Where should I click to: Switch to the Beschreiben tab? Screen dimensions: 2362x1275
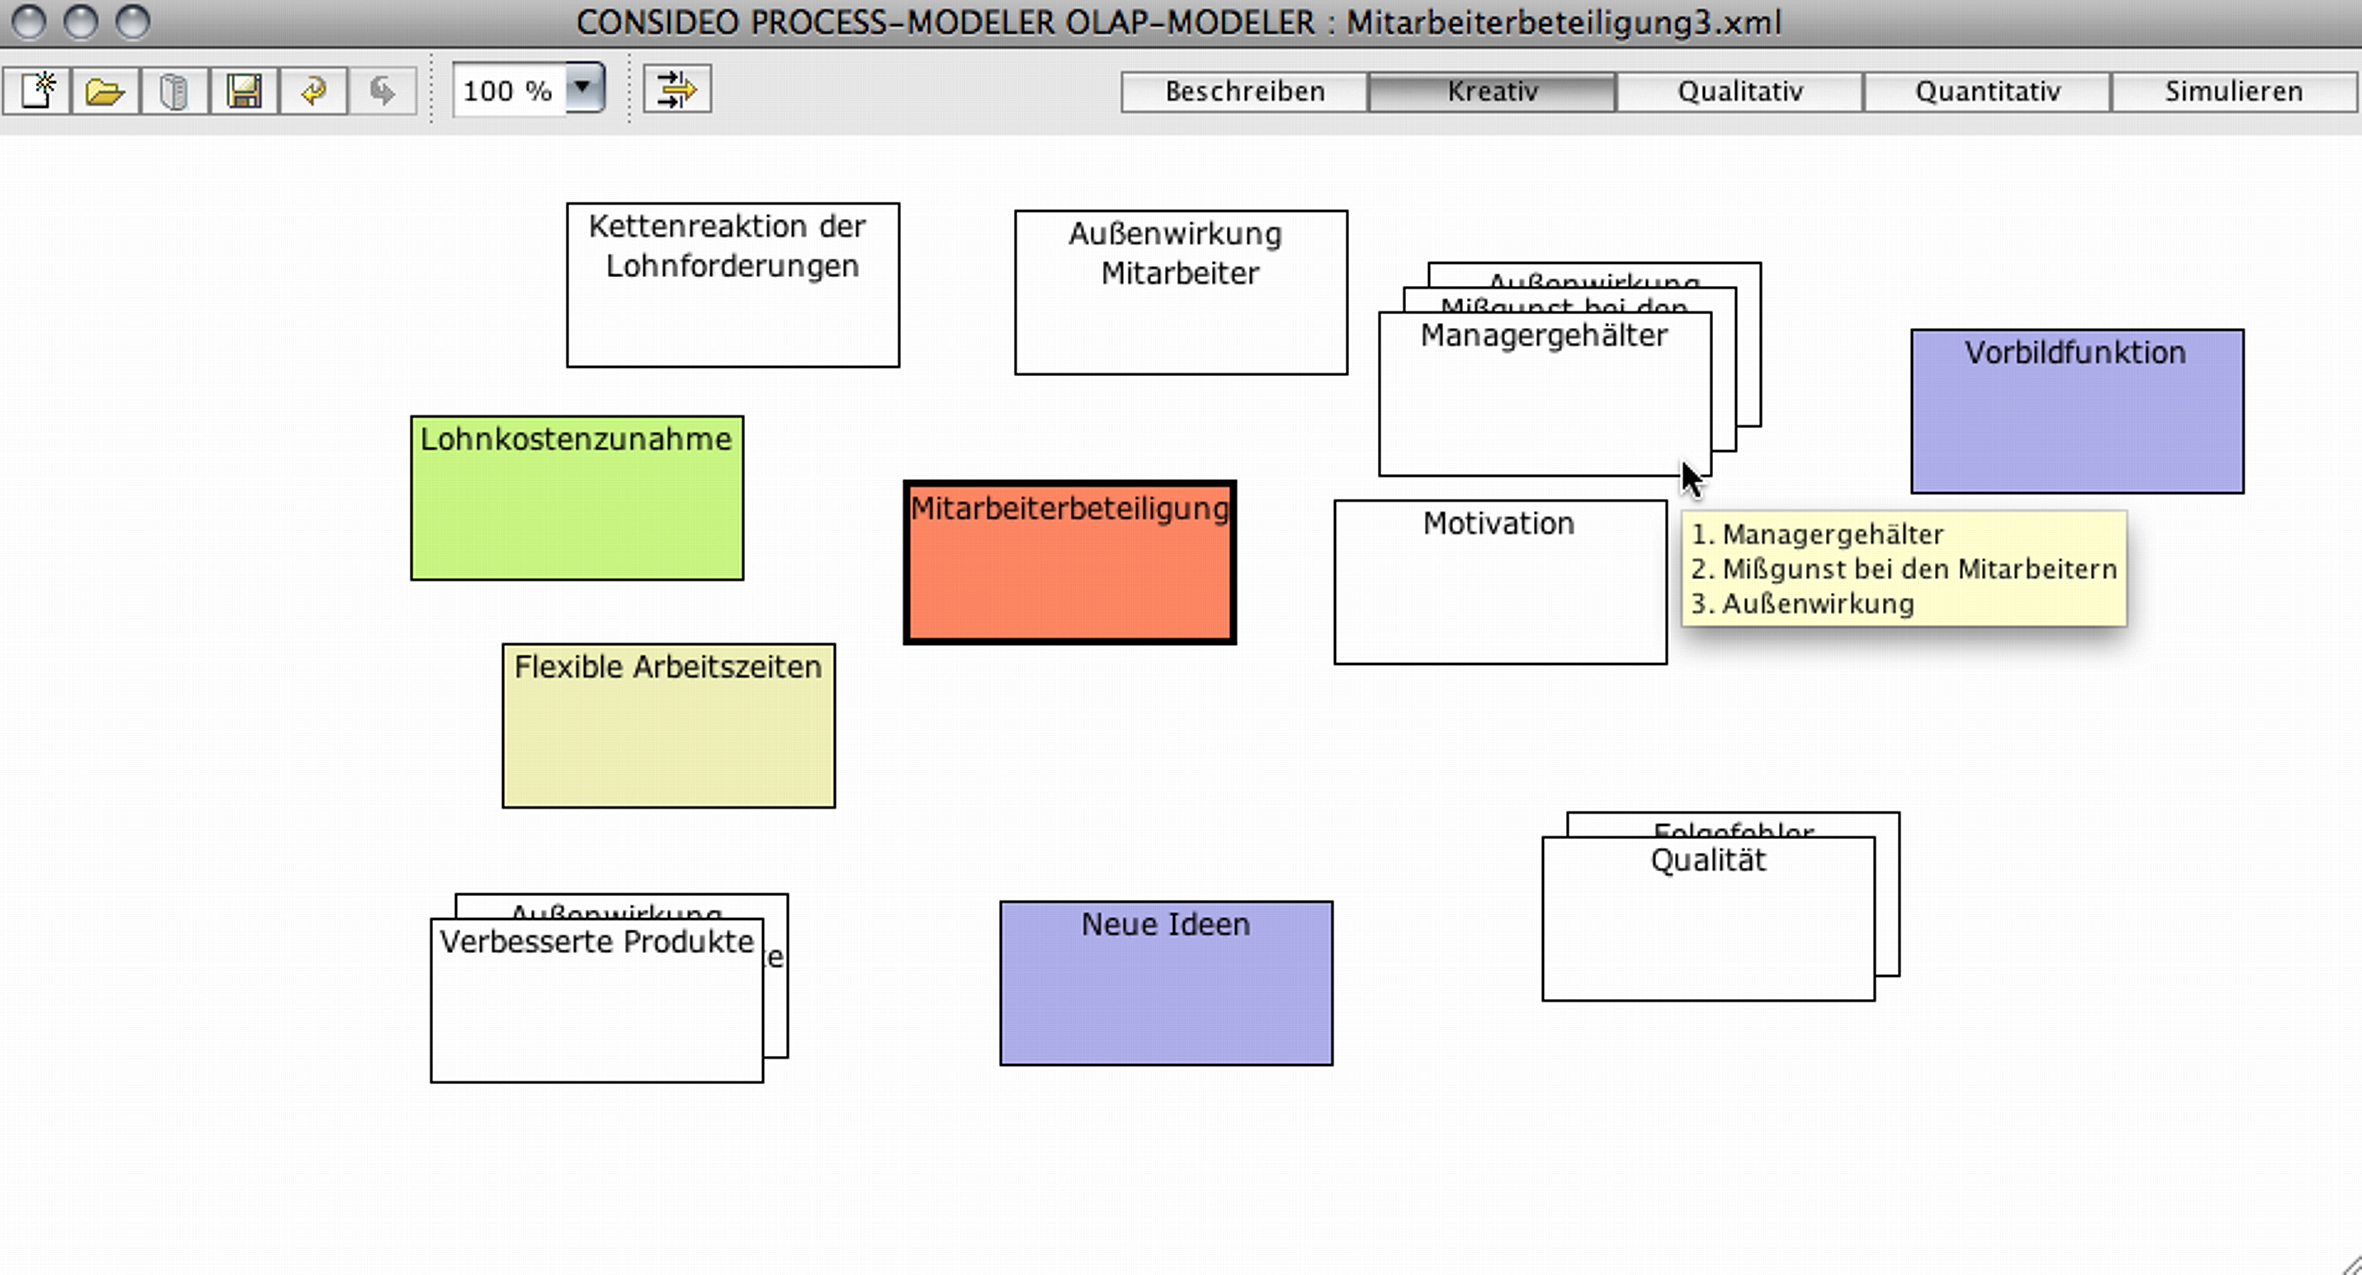coord(1244,91)
